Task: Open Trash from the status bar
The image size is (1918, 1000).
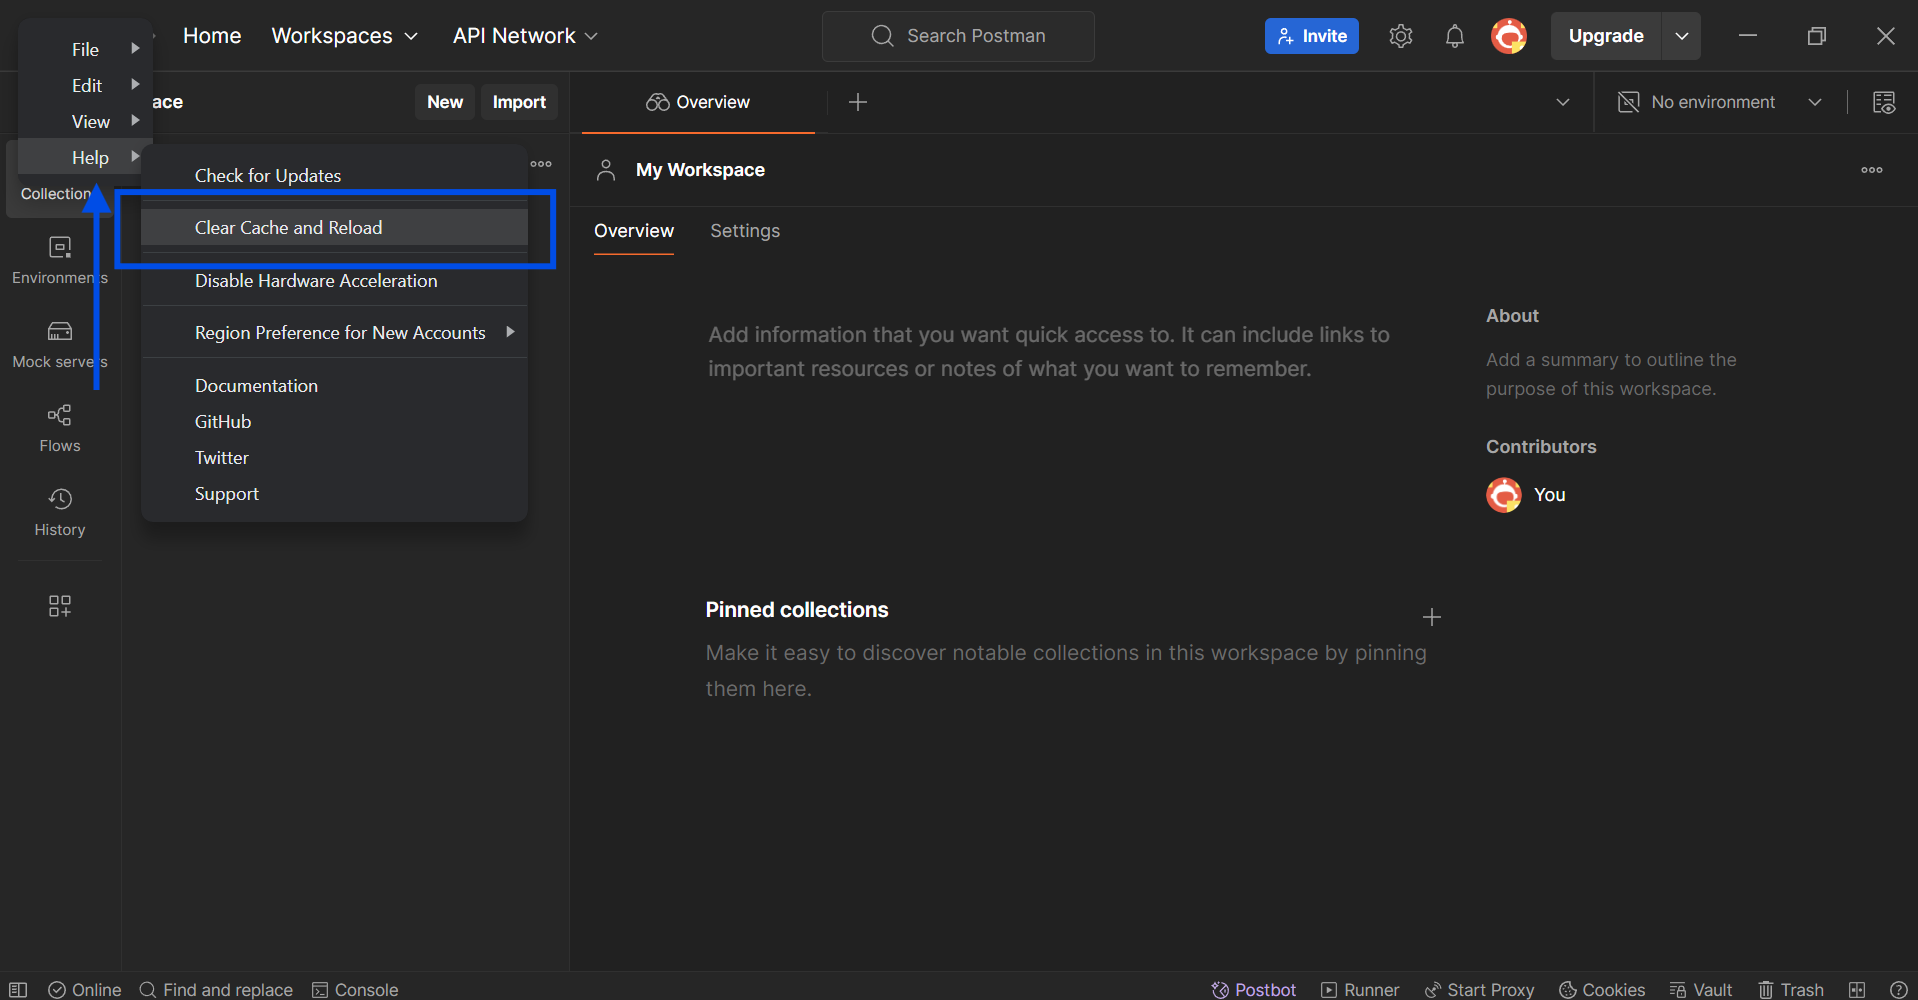Action: pyautogui.click(x=1791, y=989)
